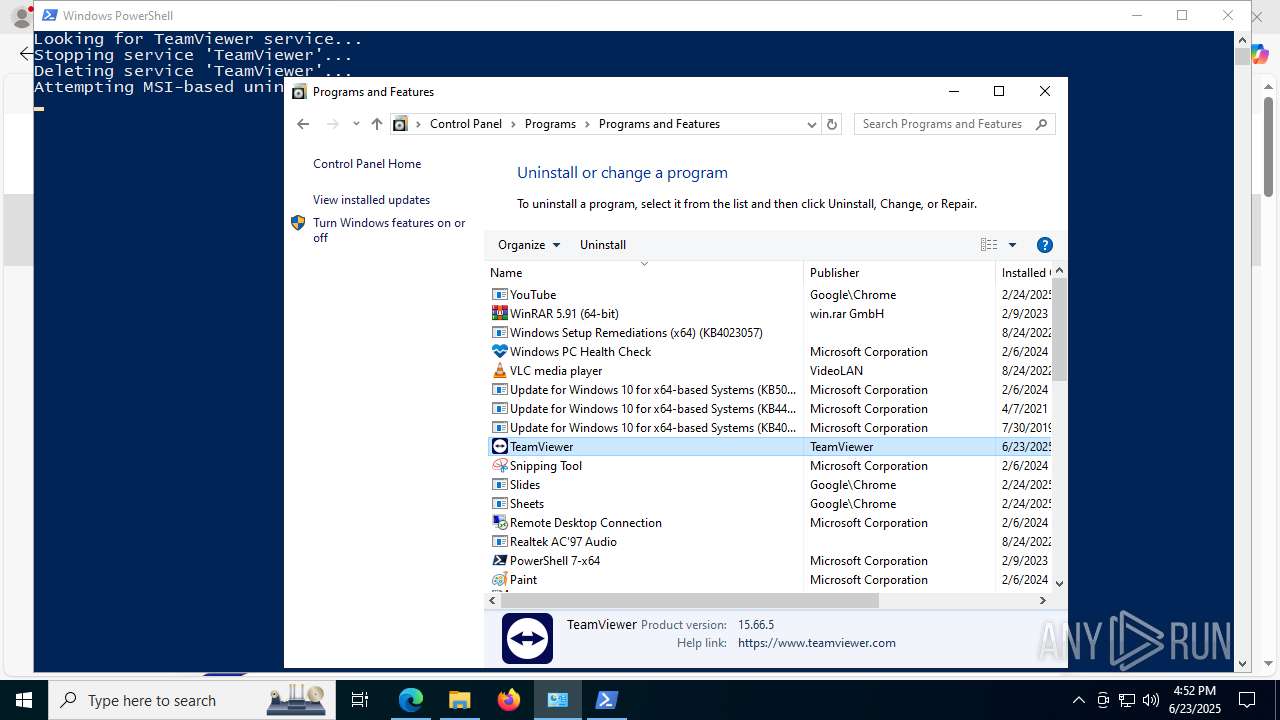
Task: Open the Control Panel Home link
Action: tap(367, 164)
